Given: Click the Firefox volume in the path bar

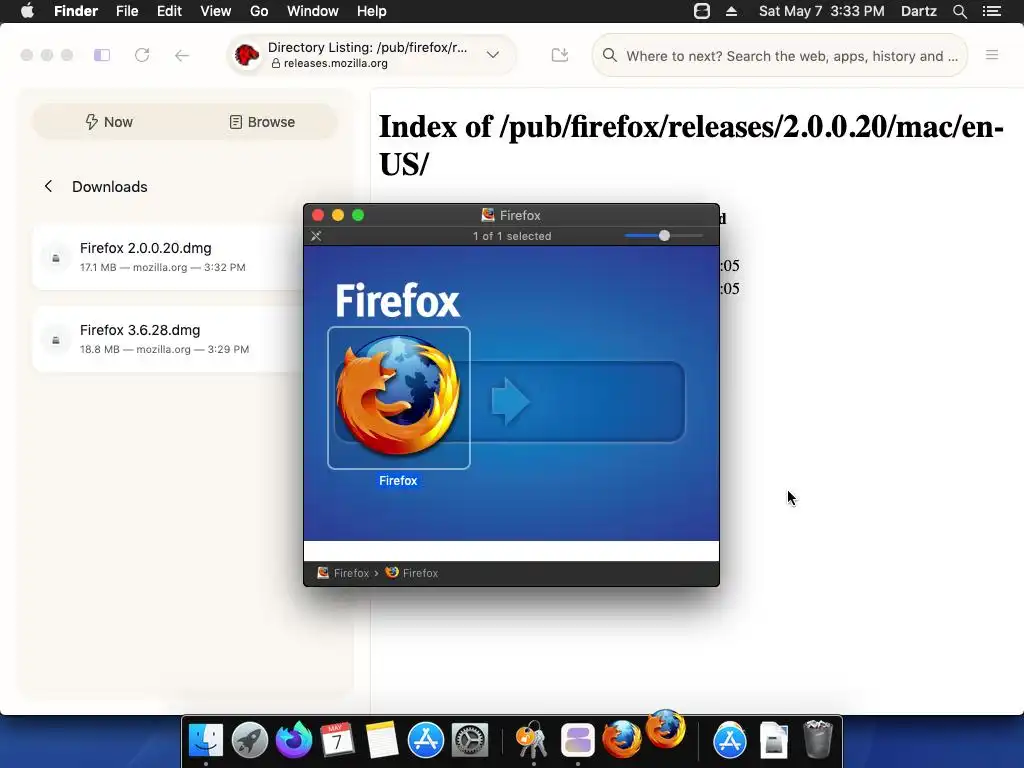Looking at the screenshot, I should pos(343,573).
